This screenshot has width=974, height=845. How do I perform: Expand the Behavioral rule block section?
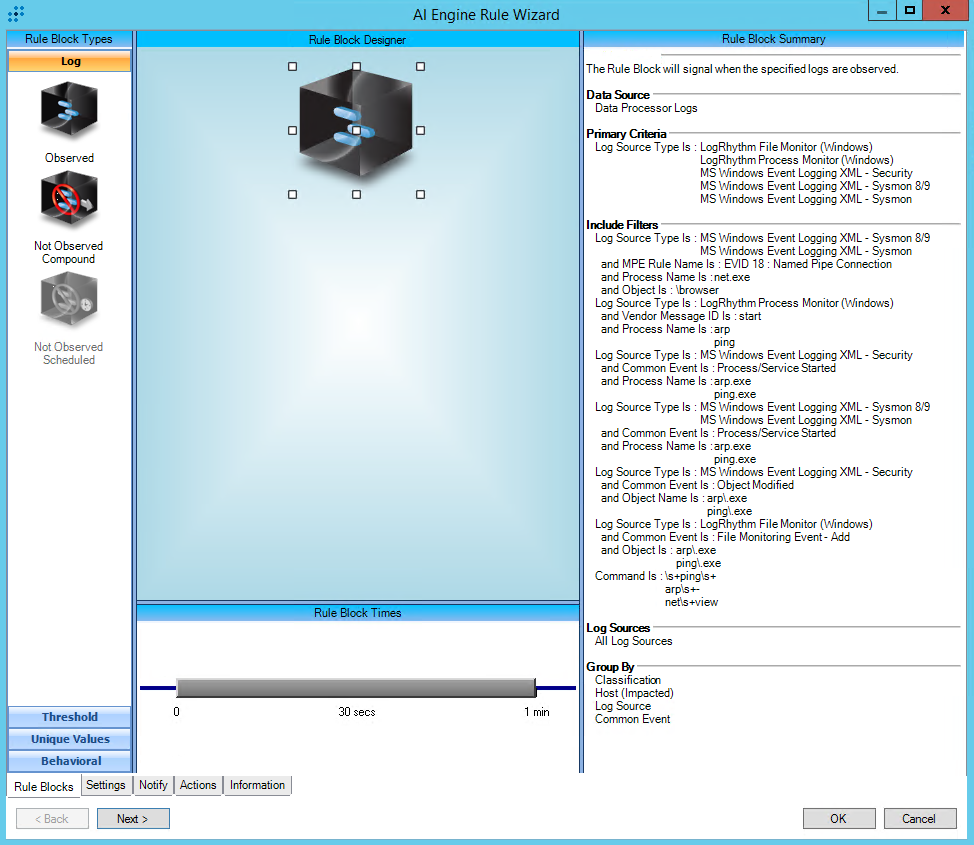[x=70, y=761]
